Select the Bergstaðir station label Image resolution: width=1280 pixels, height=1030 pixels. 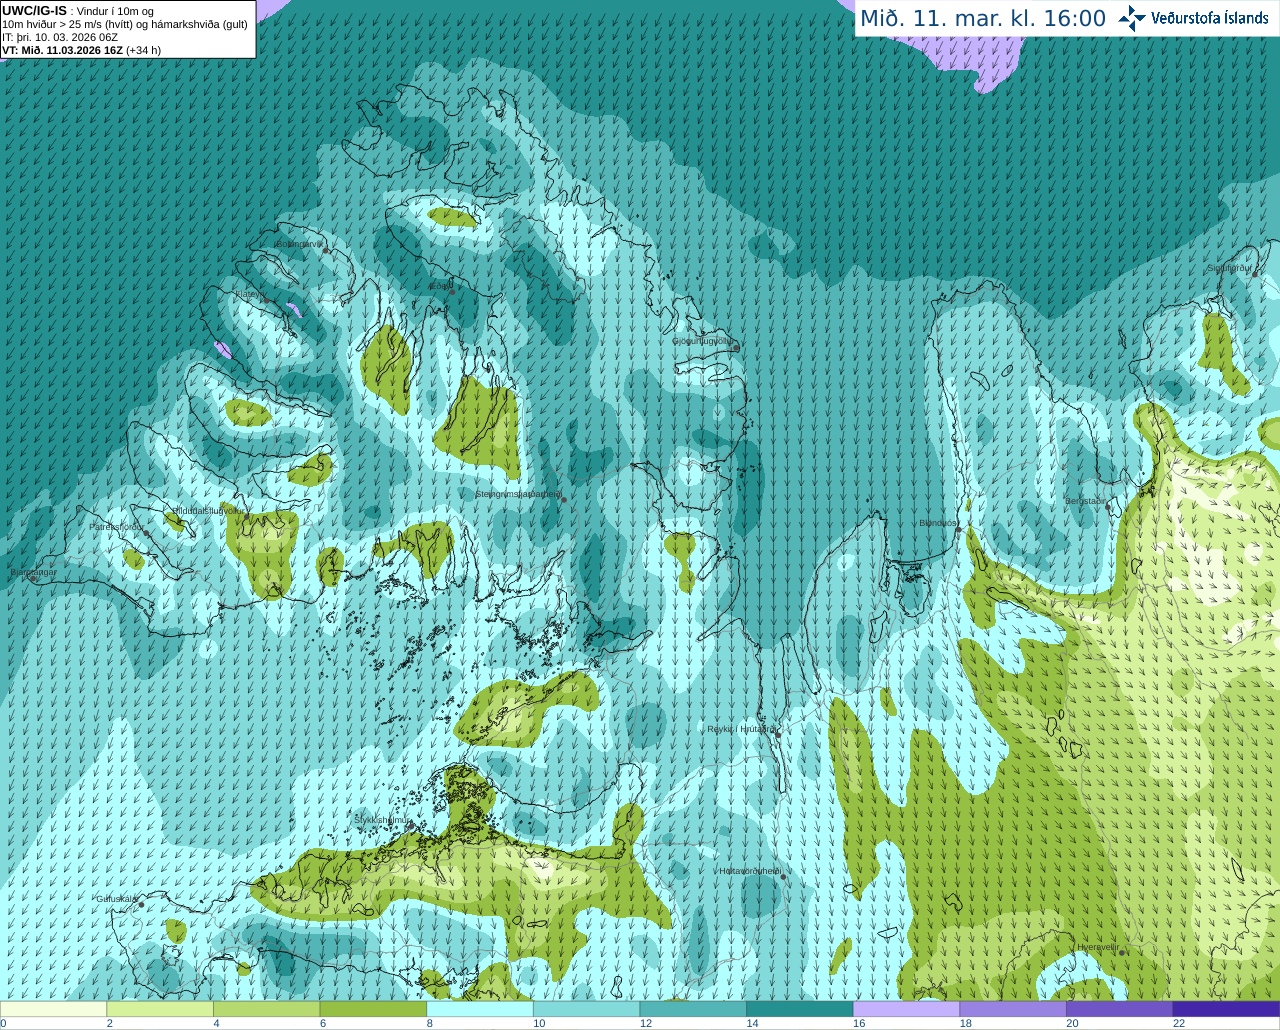click(1086, 501)
